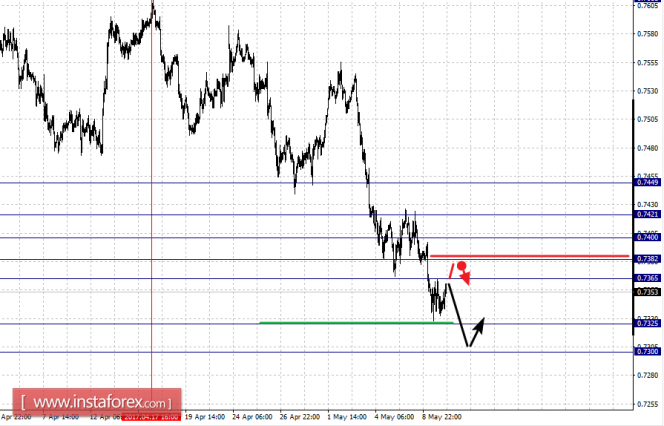Select the 0.7300 price level label
This screenshot has width=664, height=426.
(647, 351)
